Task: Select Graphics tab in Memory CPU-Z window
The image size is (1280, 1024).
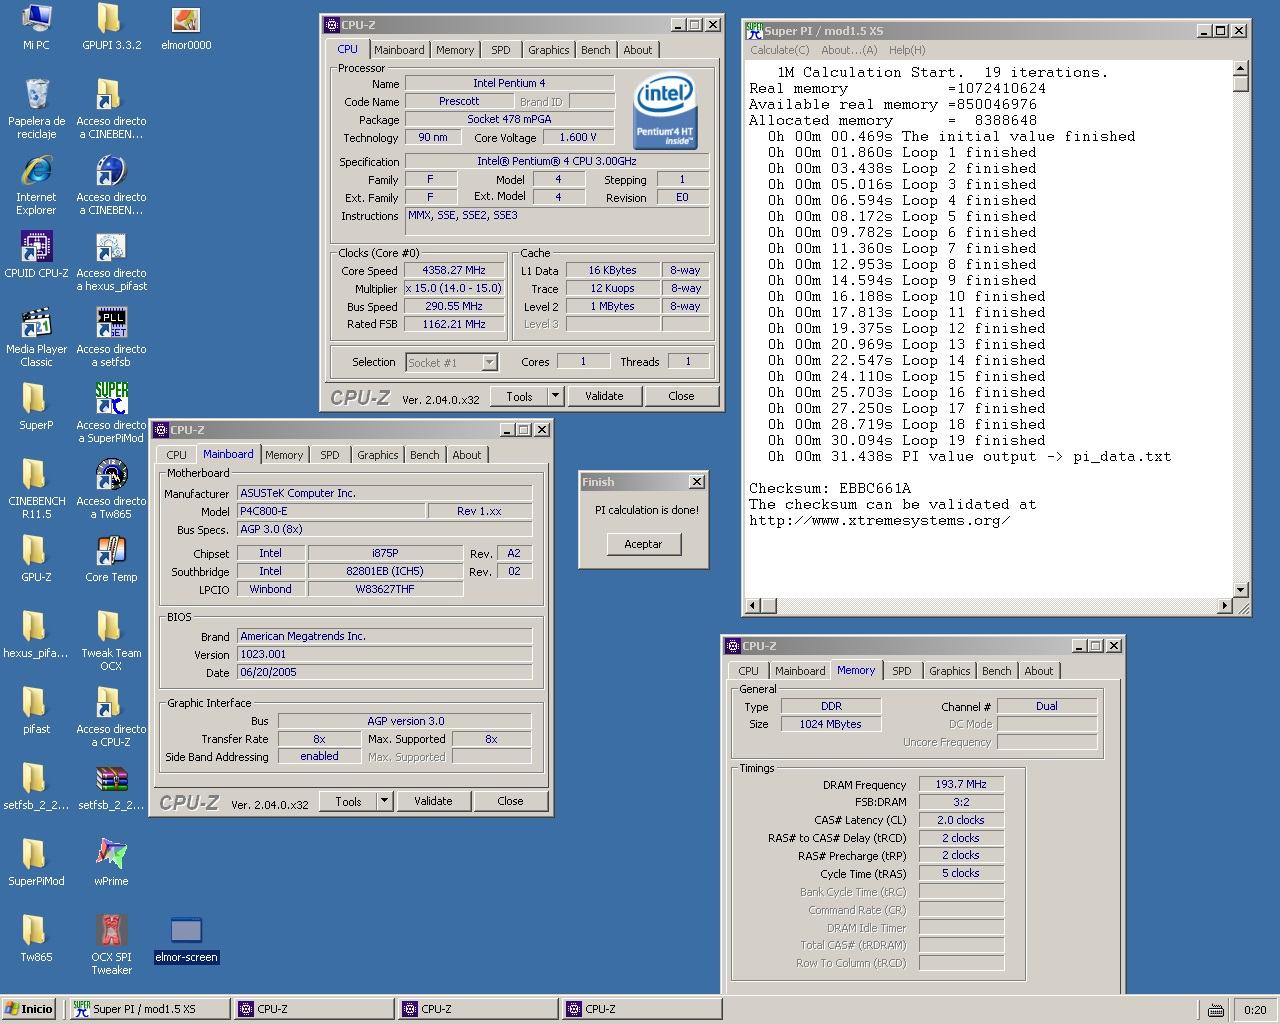Action: [949, 671]
